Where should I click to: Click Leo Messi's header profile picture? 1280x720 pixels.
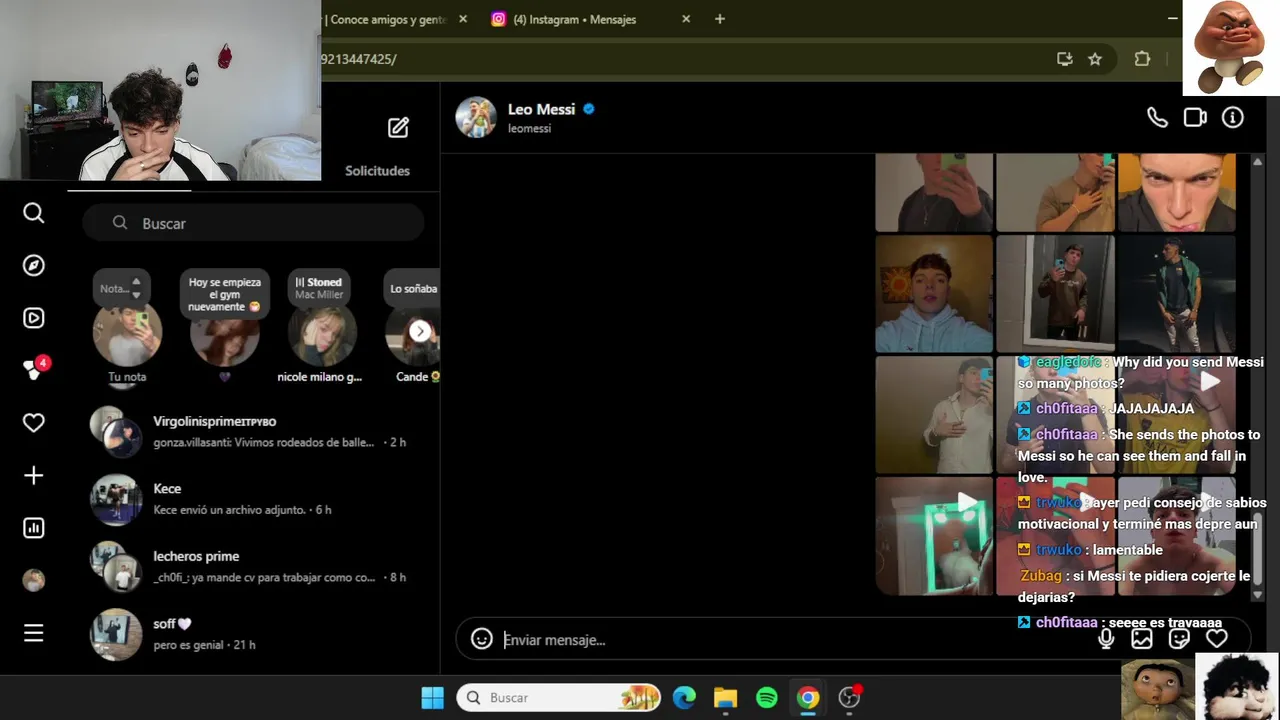tap(476, 117)
